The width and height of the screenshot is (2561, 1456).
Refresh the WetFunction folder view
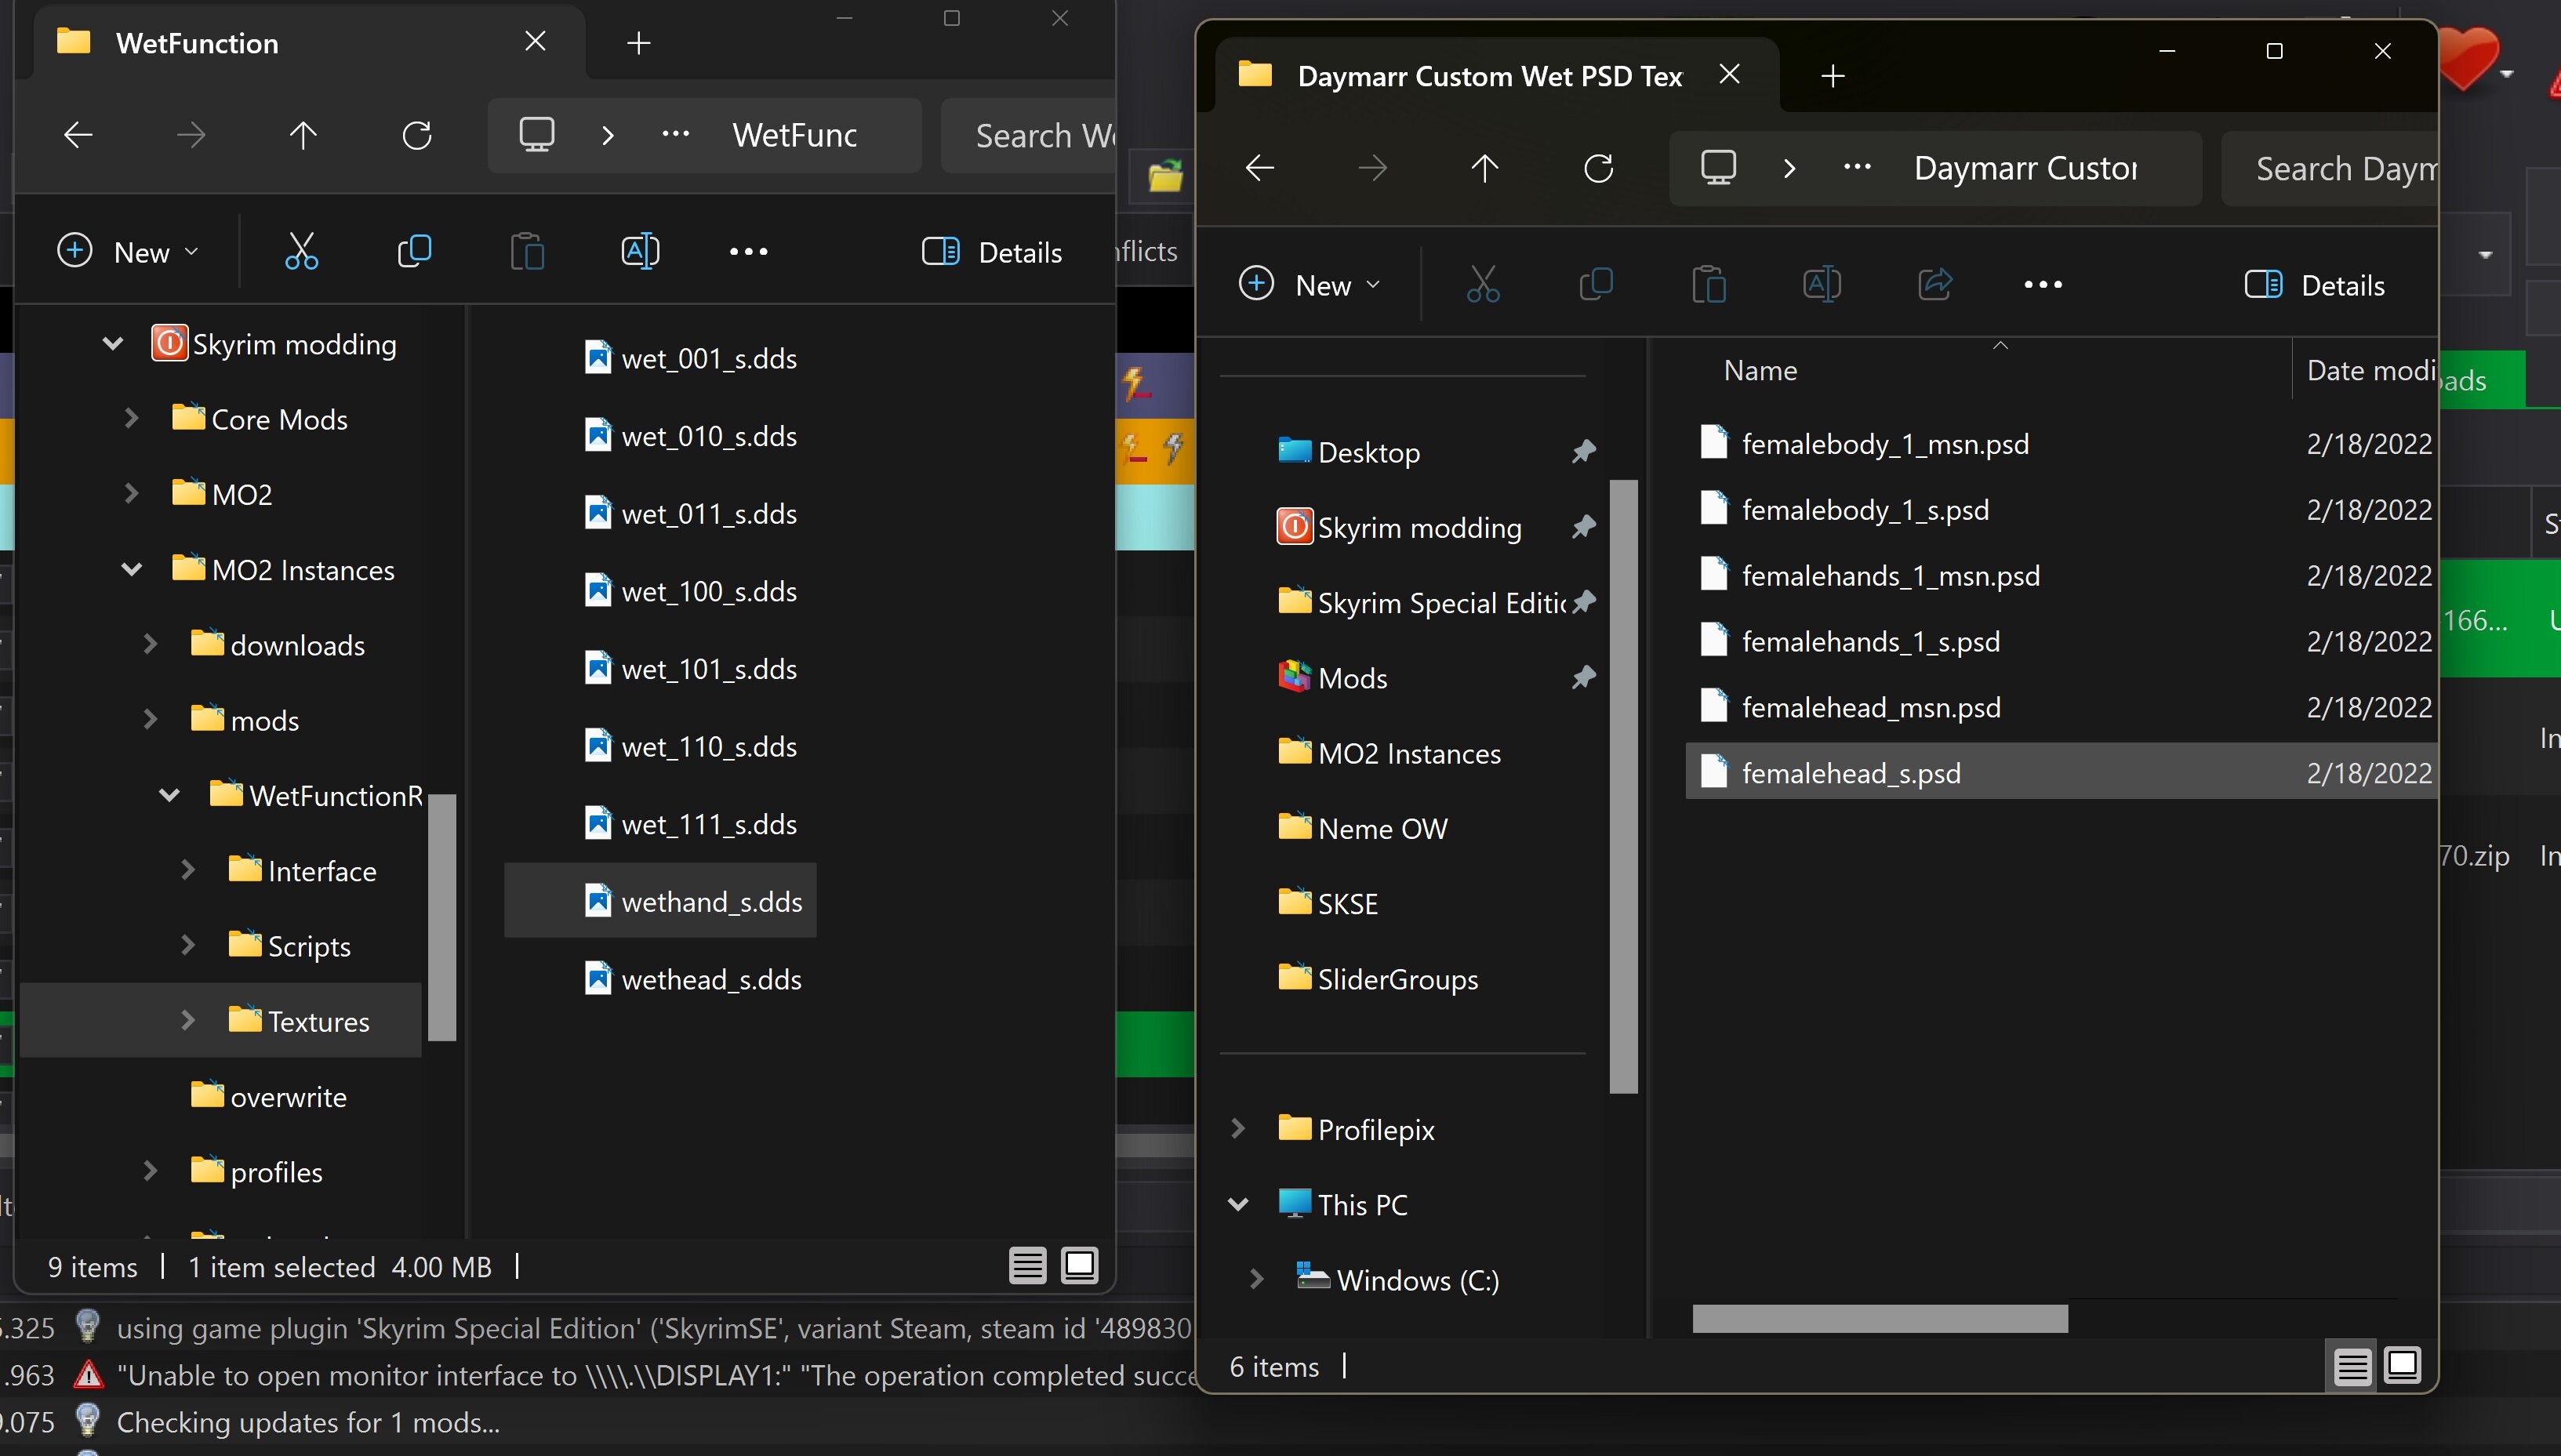pyautogui.click(x=417, y=135)
